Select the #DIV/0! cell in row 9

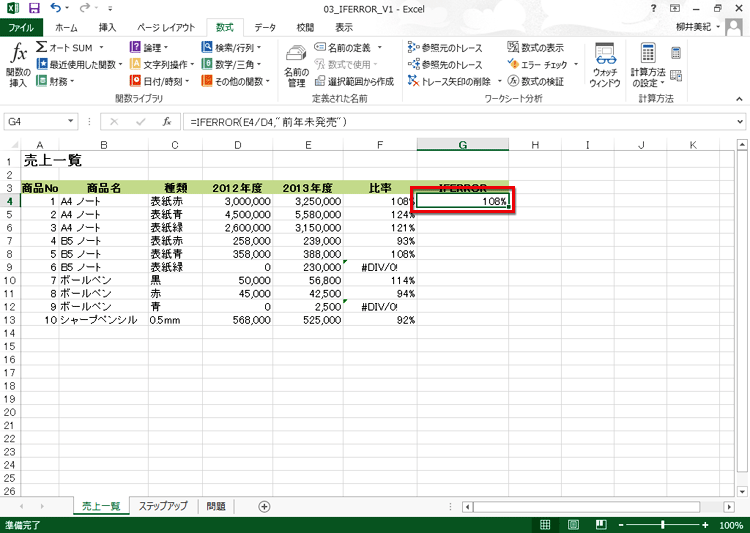pyautogui.click(x=380, y=267)
